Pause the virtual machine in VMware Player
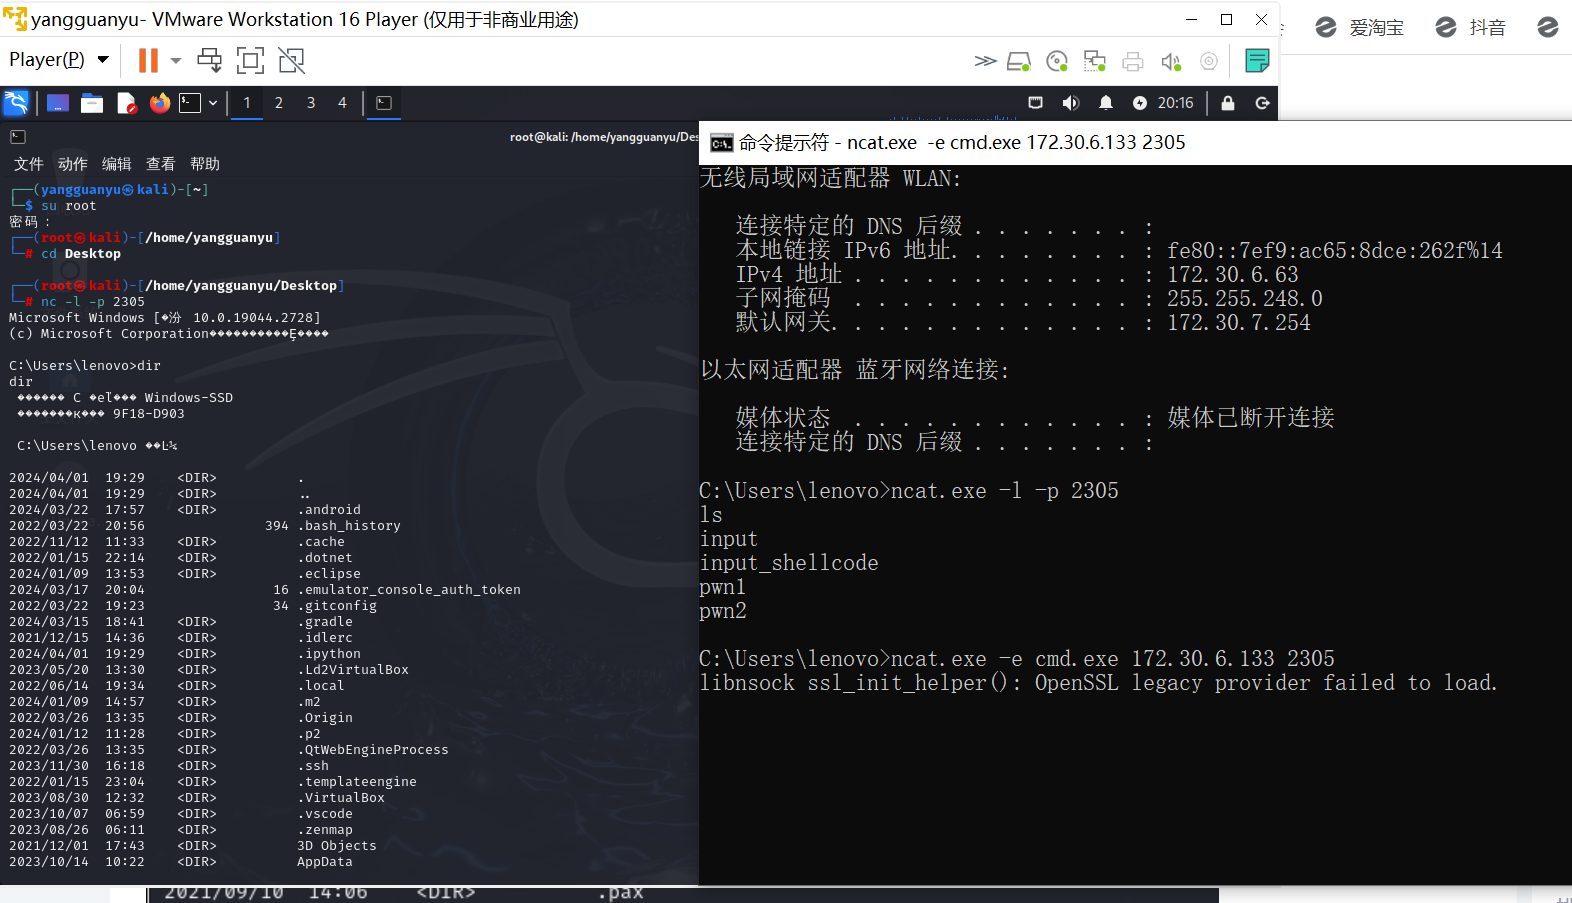 148,61
